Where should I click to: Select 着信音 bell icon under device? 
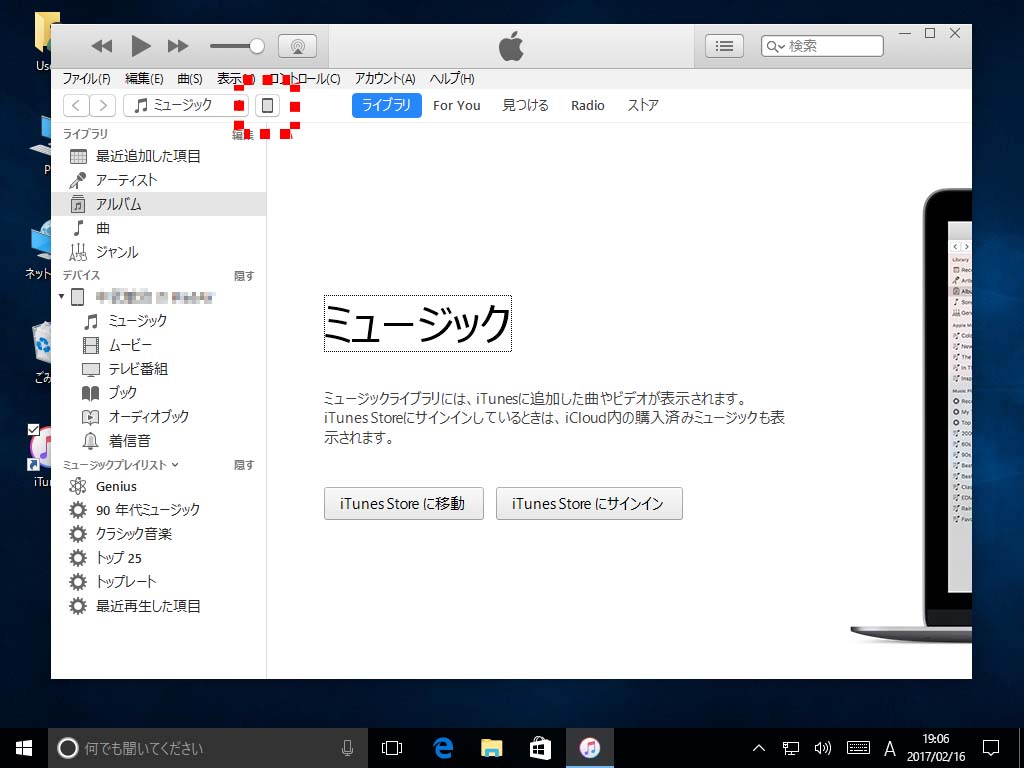90,441
